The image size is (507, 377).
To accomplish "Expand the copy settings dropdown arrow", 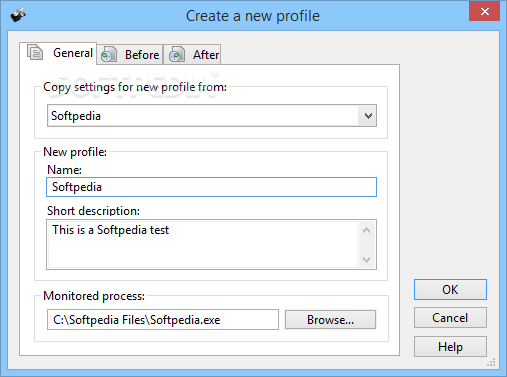I will coord(368,116).
